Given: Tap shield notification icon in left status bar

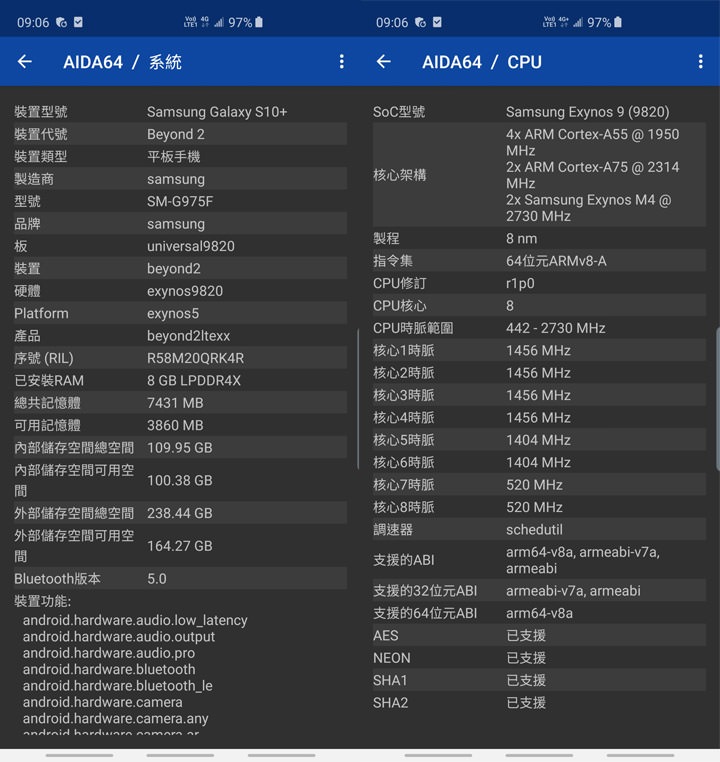Looking at the screenshot, I should coord(61,22).
